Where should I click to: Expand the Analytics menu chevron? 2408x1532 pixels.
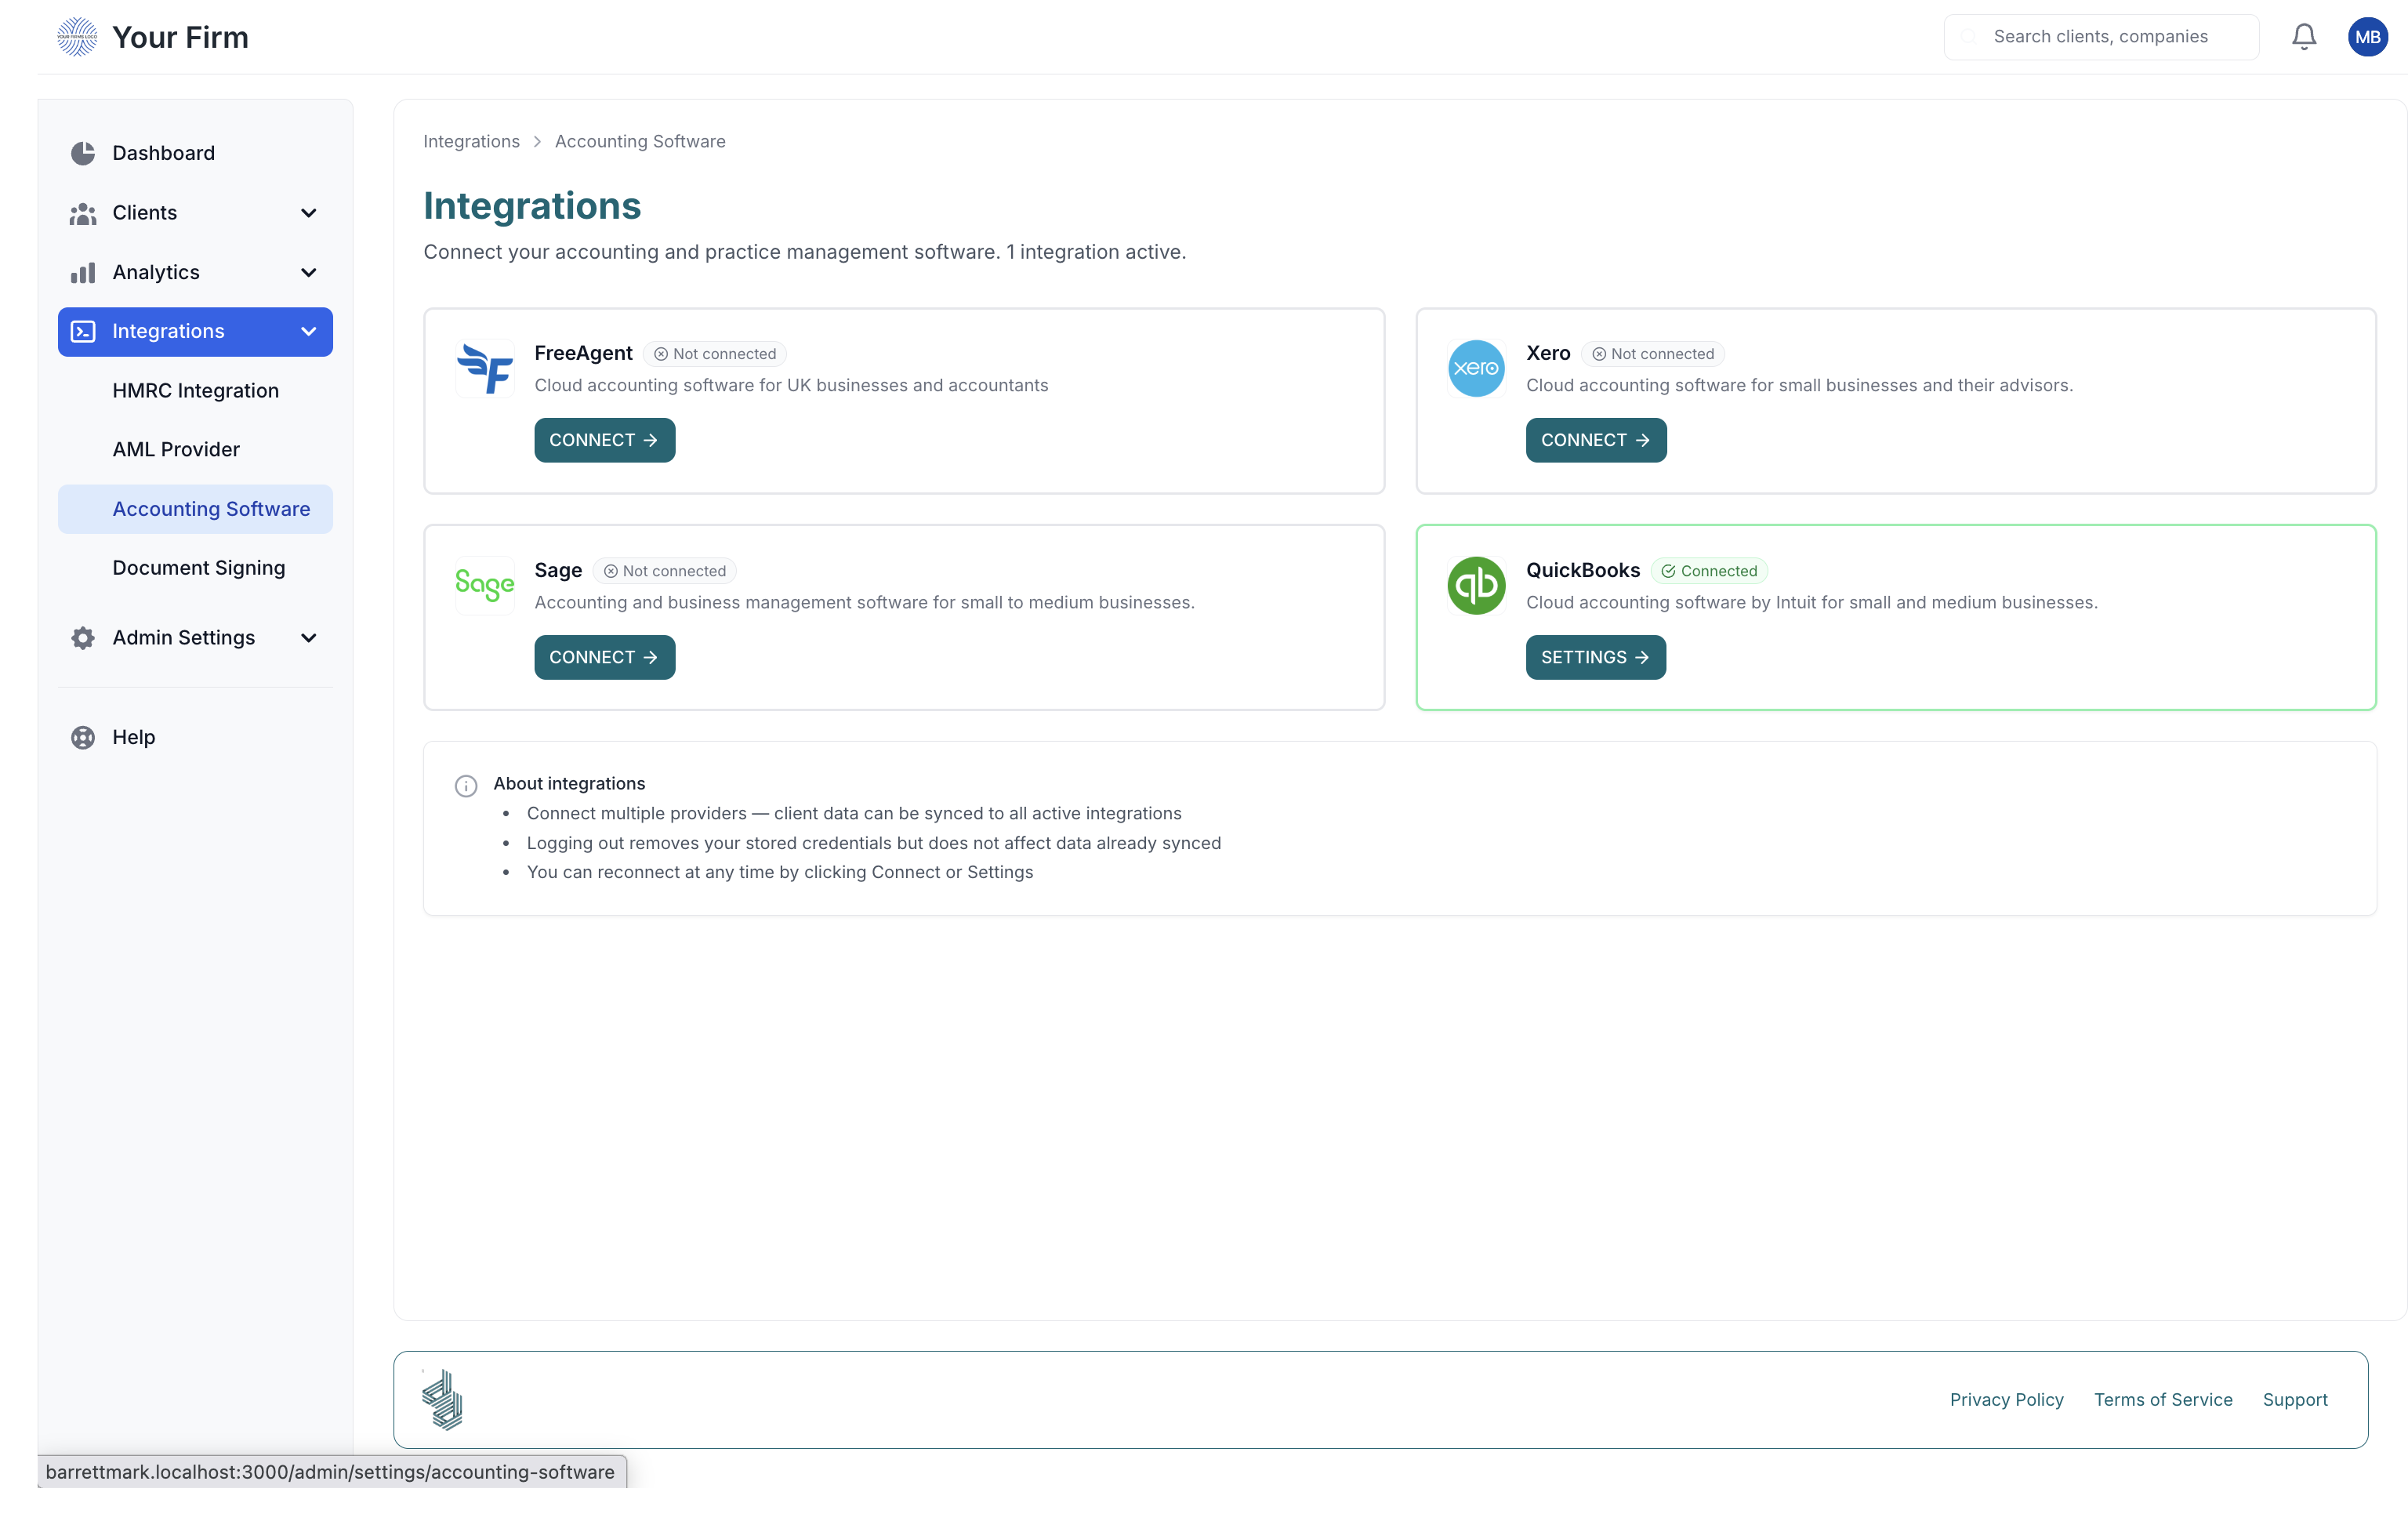(309, 272)
